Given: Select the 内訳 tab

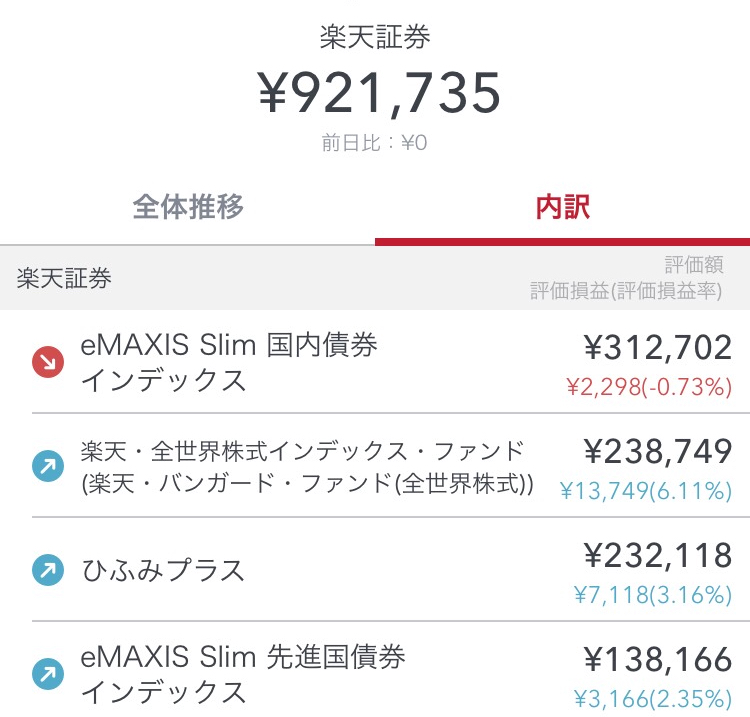Looking at the screenshot, I should [562, 207].
